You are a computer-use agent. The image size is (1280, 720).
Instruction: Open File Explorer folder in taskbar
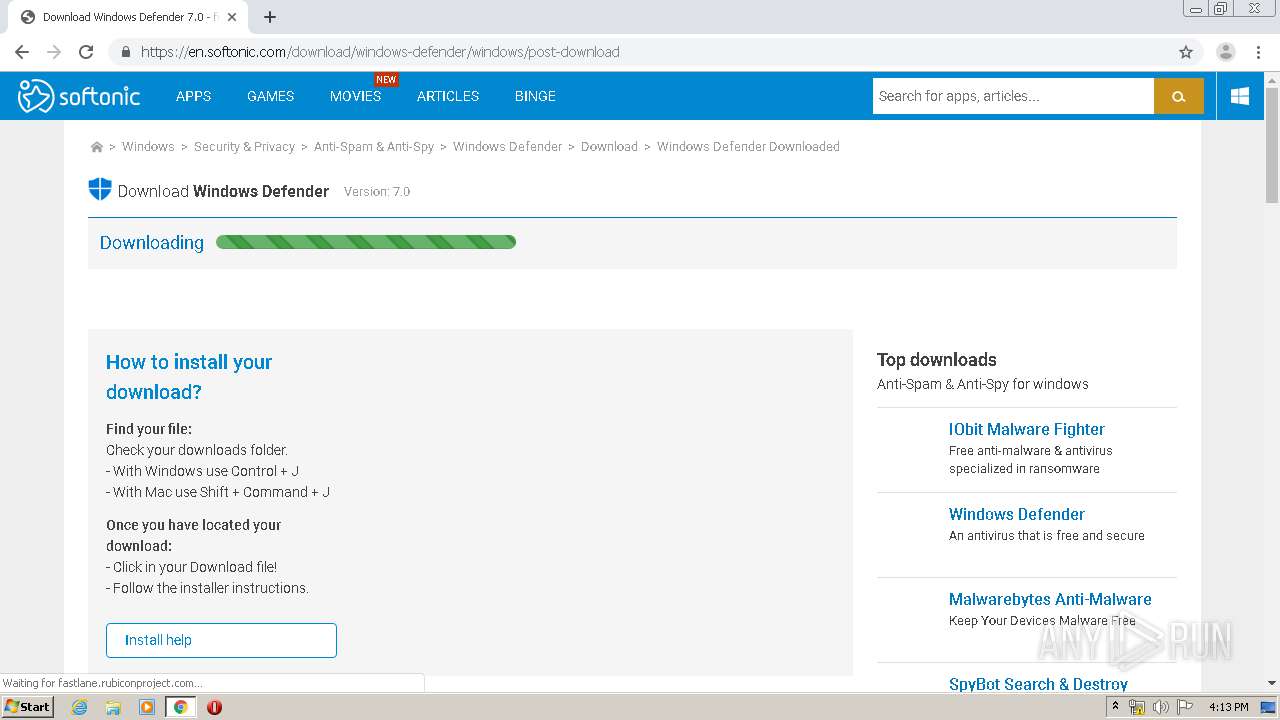(x=113, y=707)
